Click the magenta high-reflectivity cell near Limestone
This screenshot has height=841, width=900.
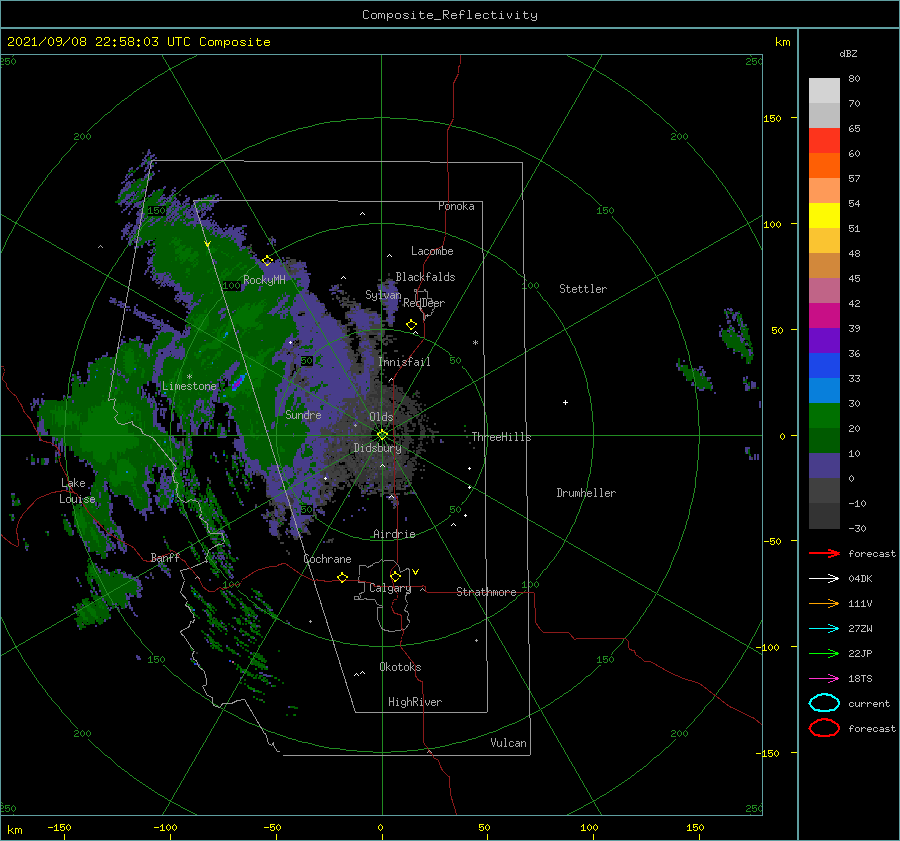pos(238,381)
